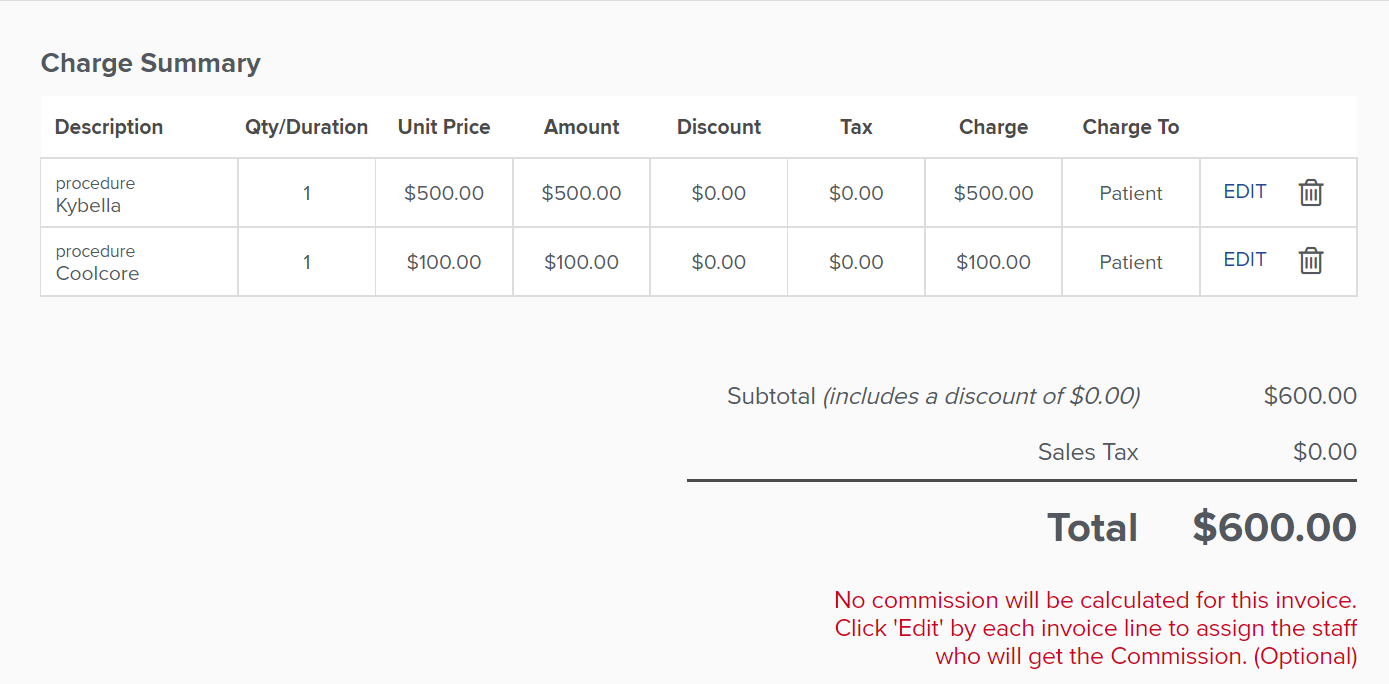Screen dimensions: 1389x684
Task: Click the Tax column header
Action: click(x=856, y=127)
